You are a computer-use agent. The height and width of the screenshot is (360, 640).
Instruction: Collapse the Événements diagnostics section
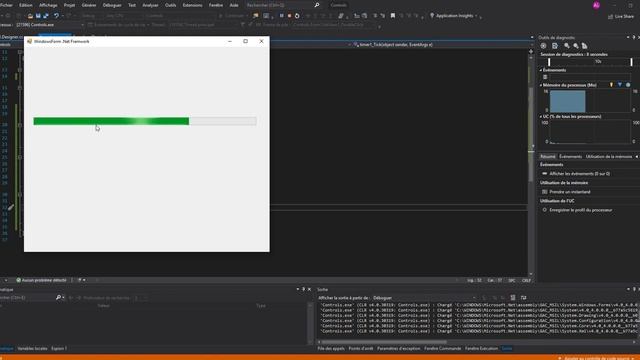point(541,70)
